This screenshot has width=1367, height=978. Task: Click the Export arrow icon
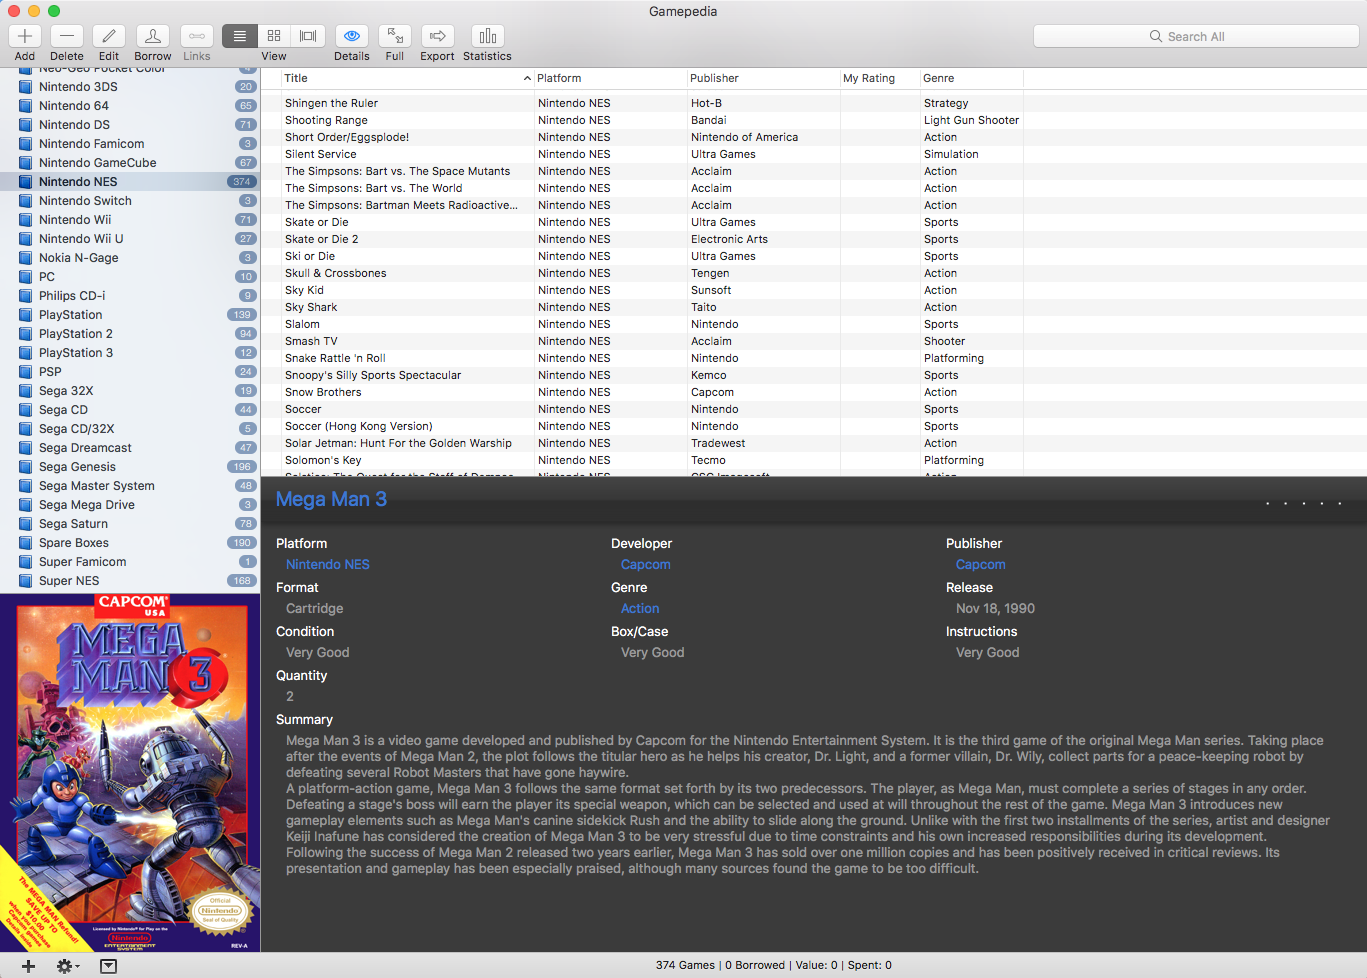point(437,37)
